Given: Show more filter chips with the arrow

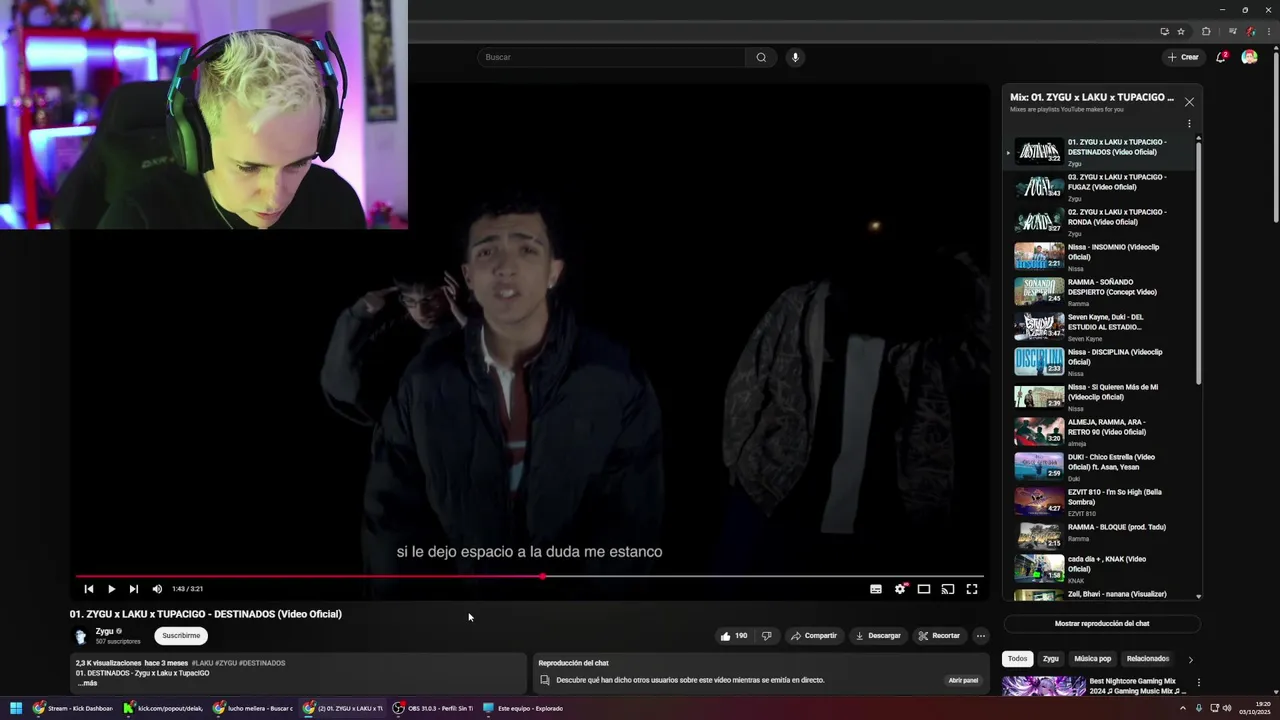Looking at the screenshot, I should [x=1190, y=659].
